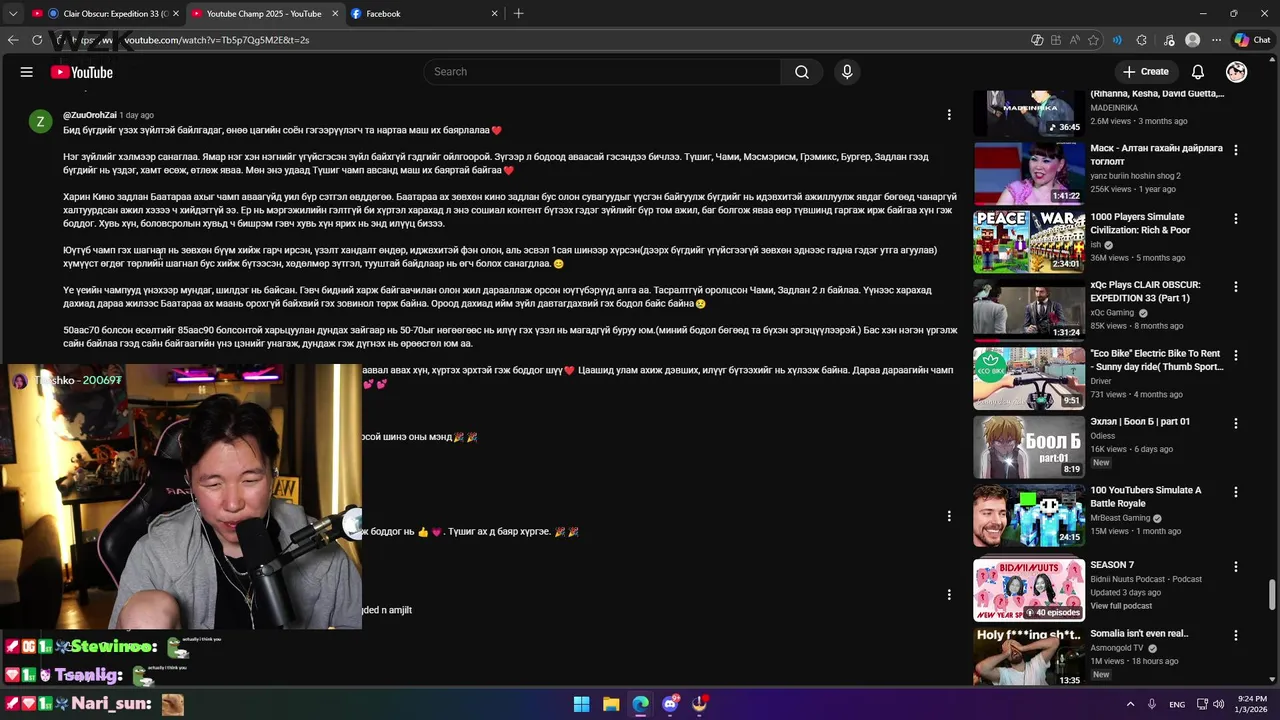Open the tab search dropdown chevron

(x=13, y=14)
